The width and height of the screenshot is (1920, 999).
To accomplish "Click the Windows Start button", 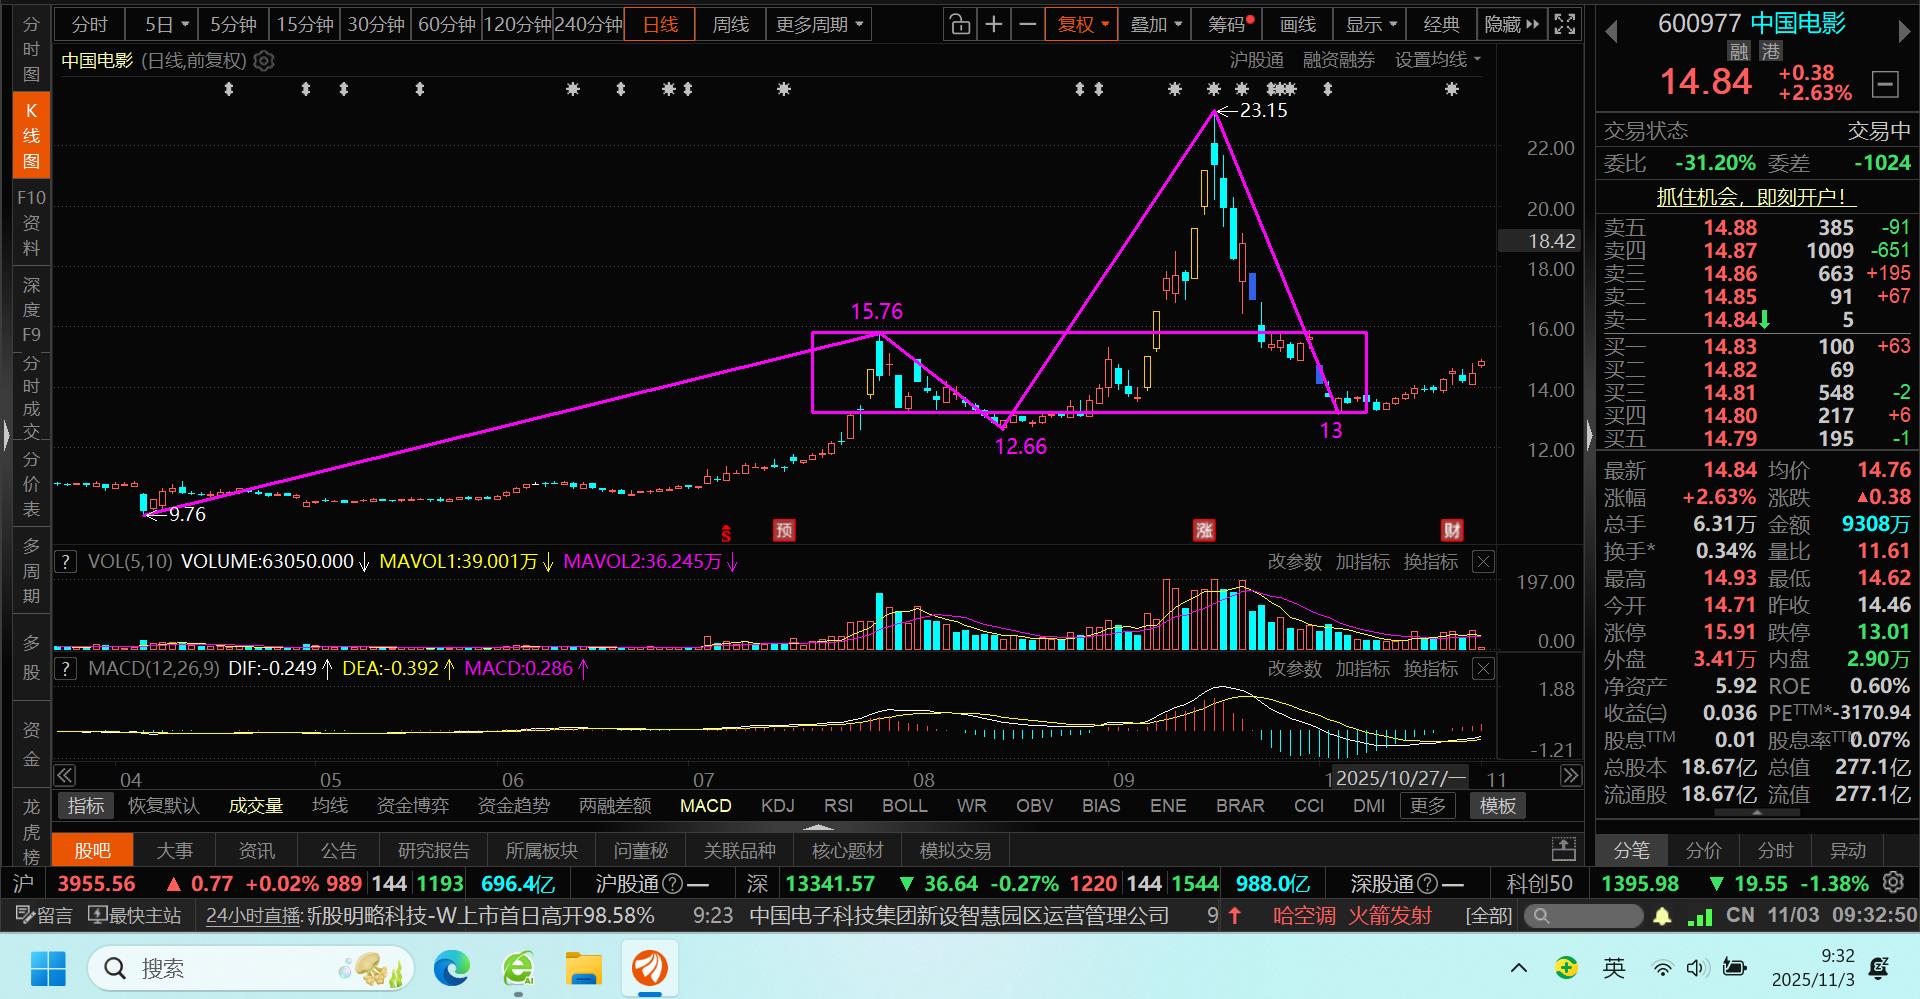I will point(48,968).
